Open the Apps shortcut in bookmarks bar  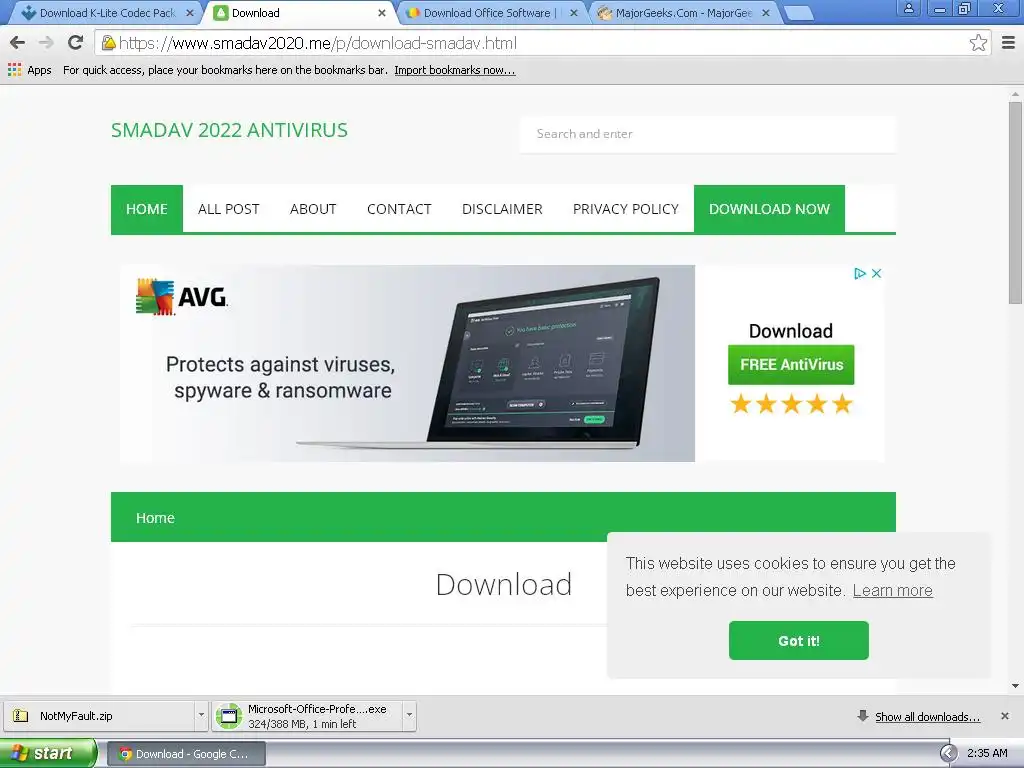(x=29, y=70)
